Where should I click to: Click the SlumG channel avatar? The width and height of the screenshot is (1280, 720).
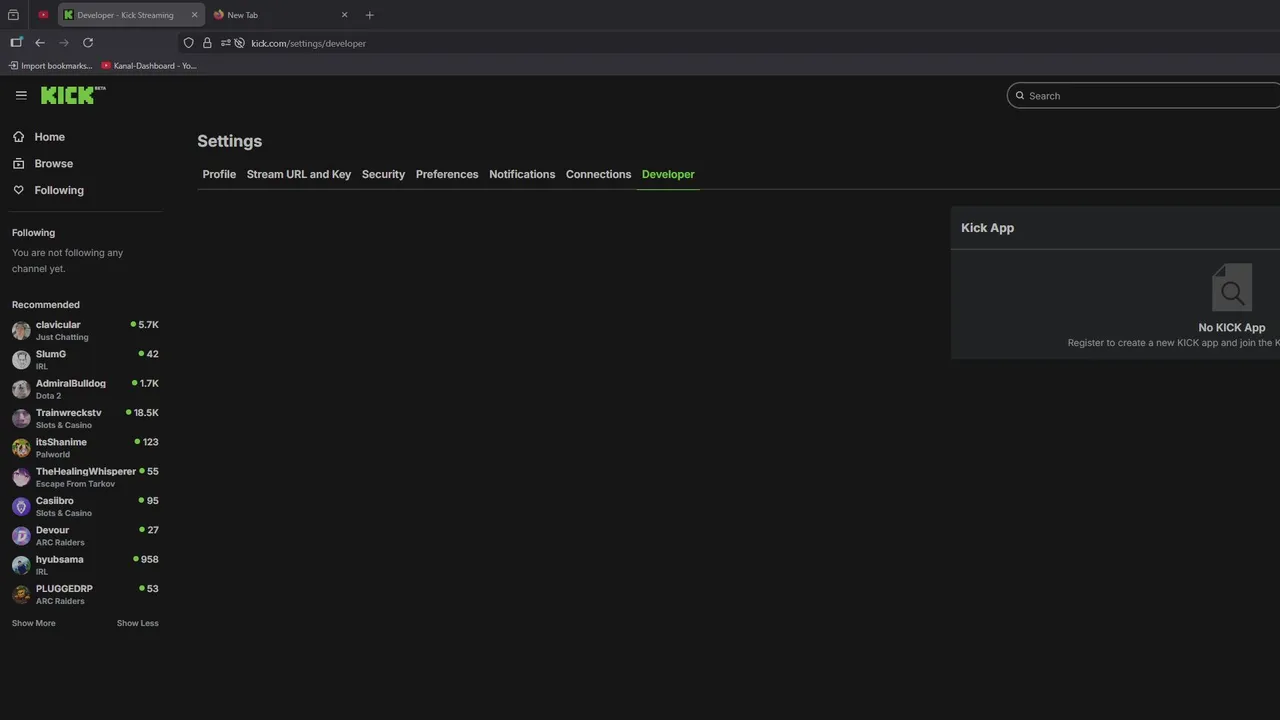coord(21,360)
